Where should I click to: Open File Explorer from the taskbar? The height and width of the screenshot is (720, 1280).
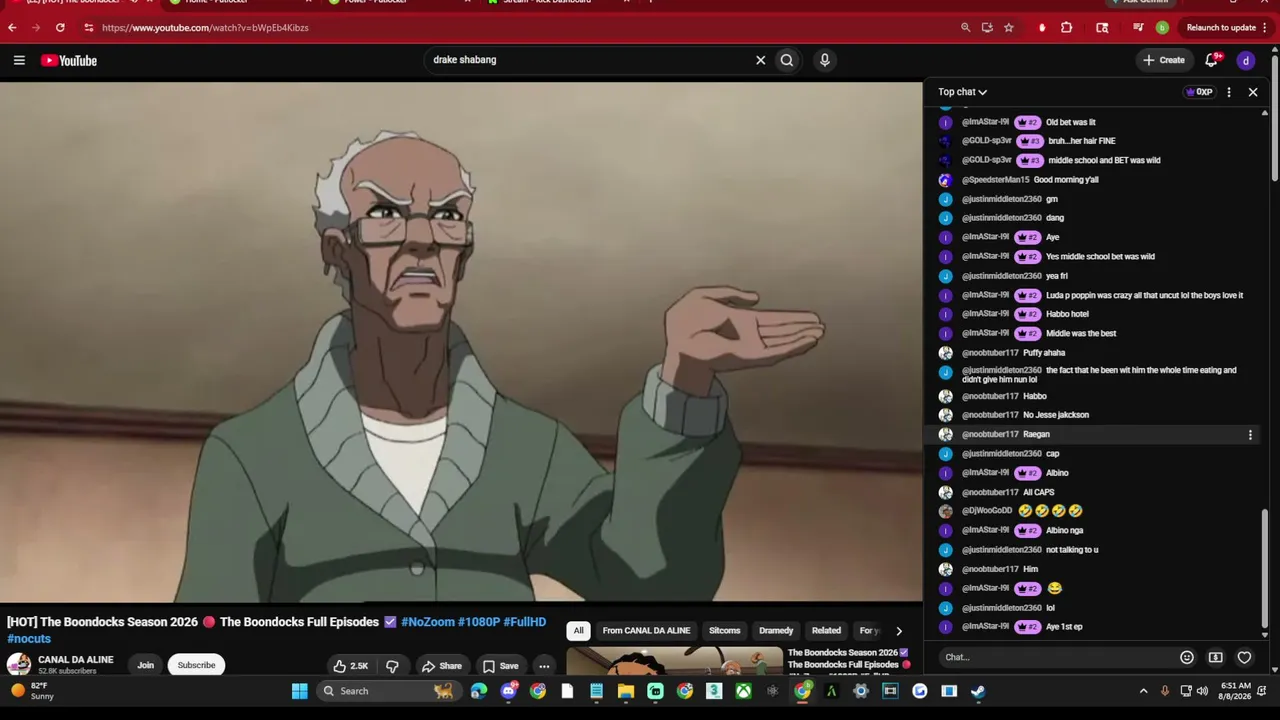(626, 691)
